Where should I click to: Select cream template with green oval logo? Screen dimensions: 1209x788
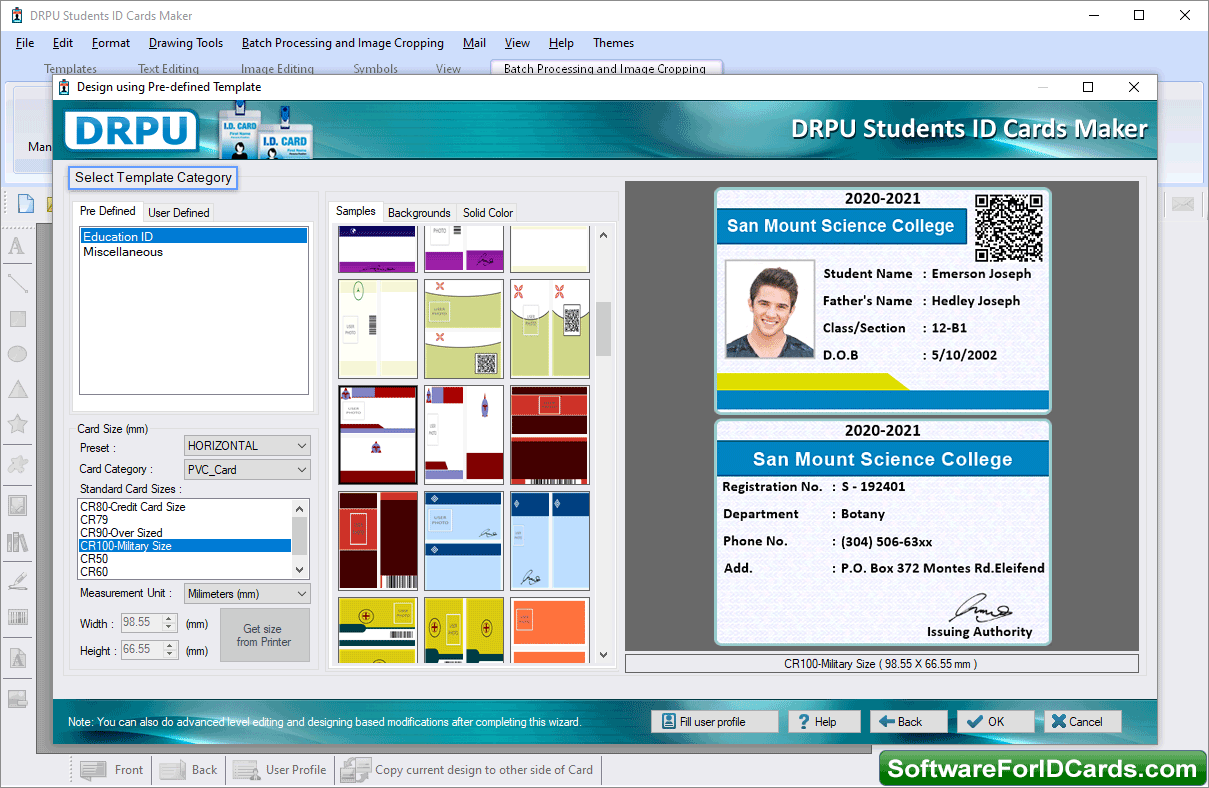click(378, 328)
